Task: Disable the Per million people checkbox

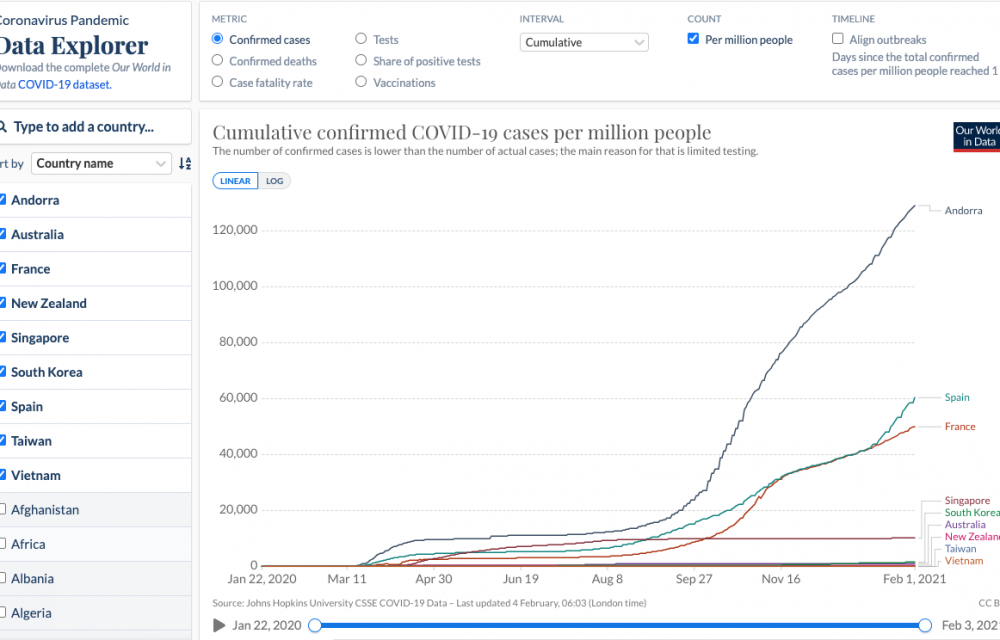Action: pos(694,40)
